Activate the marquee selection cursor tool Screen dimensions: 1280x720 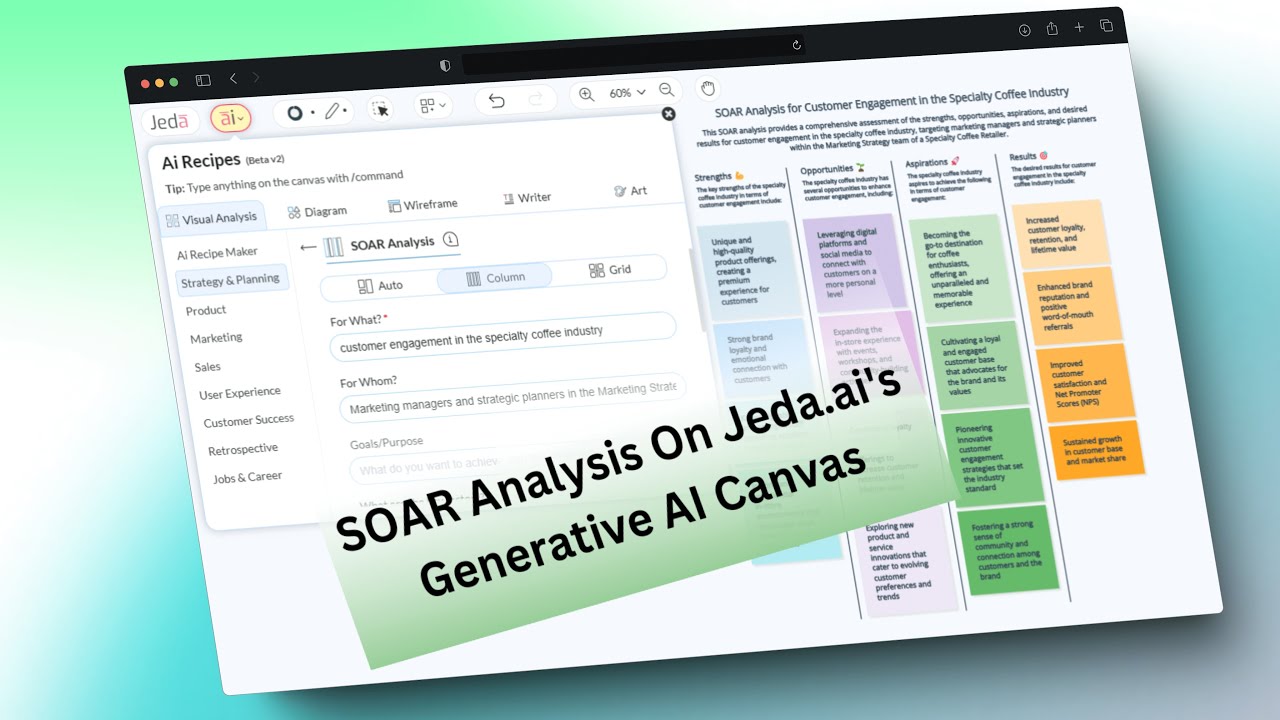point(380,109)
